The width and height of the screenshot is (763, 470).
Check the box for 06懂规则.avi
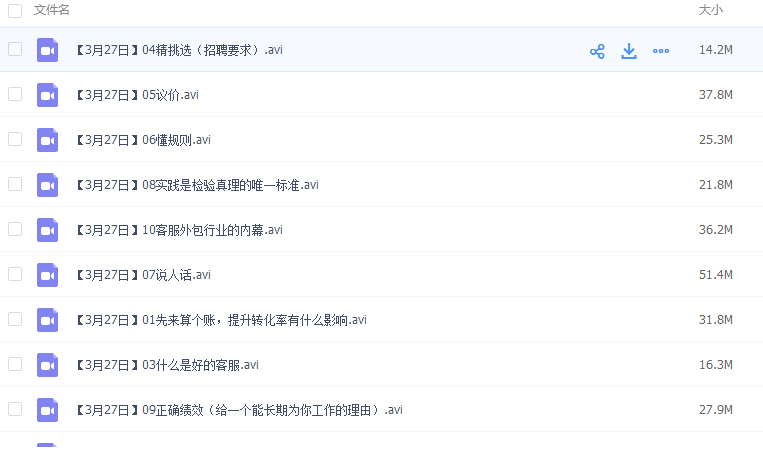[15, 139]
